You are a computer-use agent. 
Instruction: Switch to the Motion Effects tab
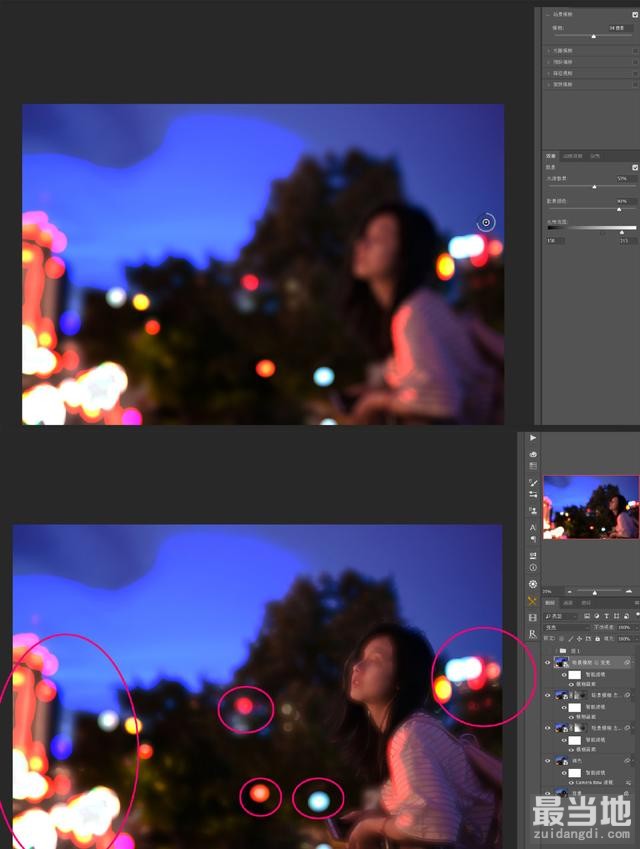(572, 156)
